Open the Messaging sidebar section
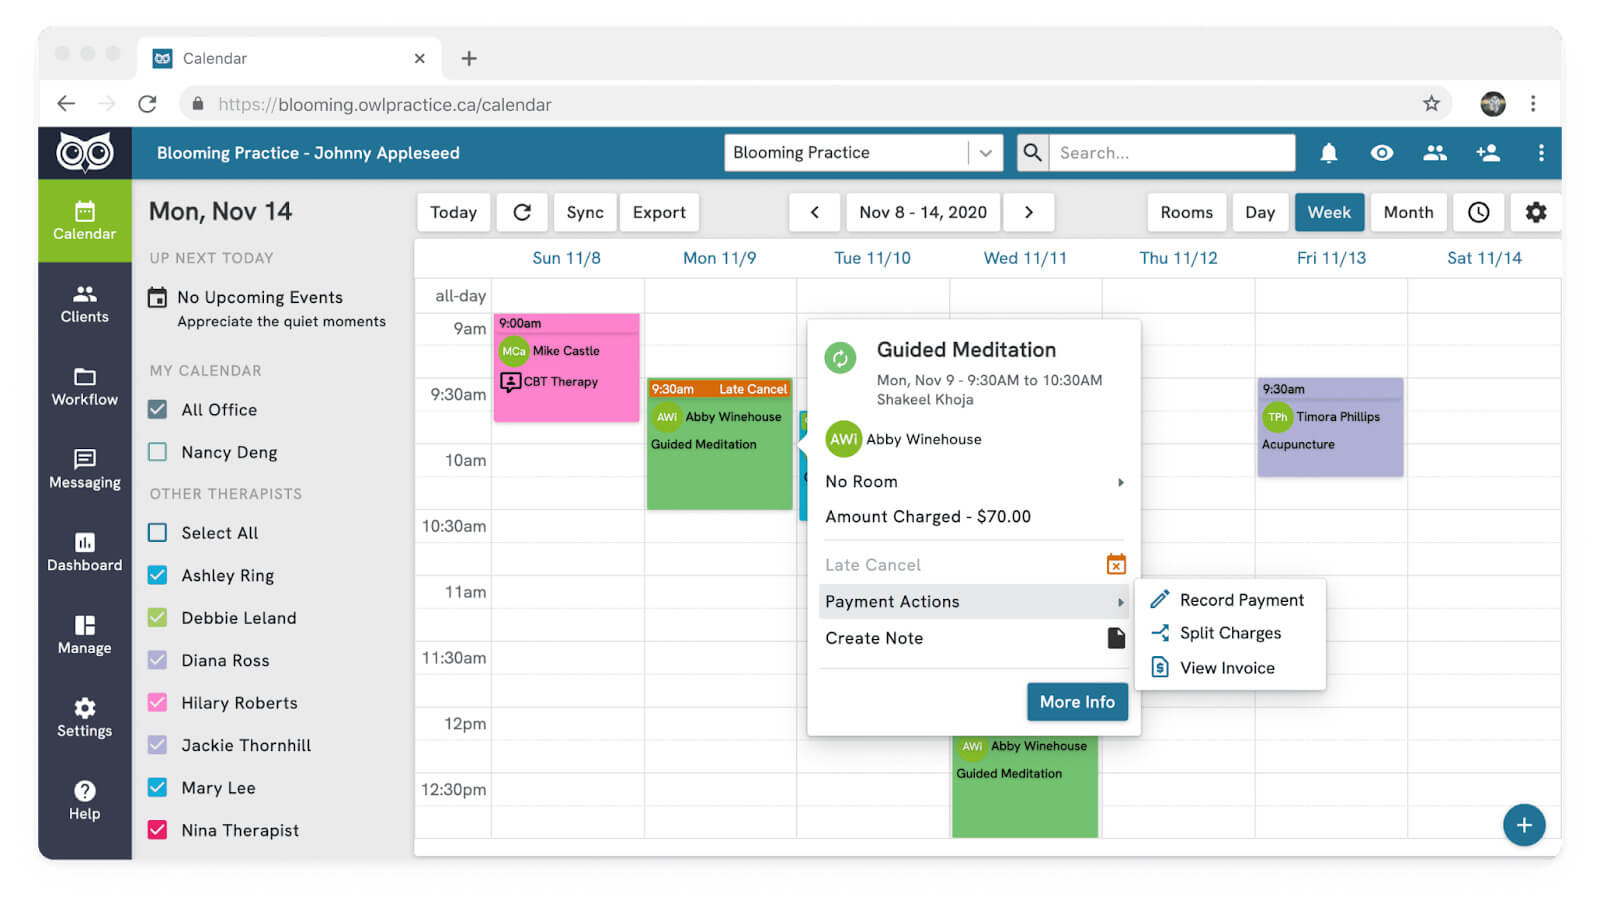The image size is (1600, 909). pos(85,470)
